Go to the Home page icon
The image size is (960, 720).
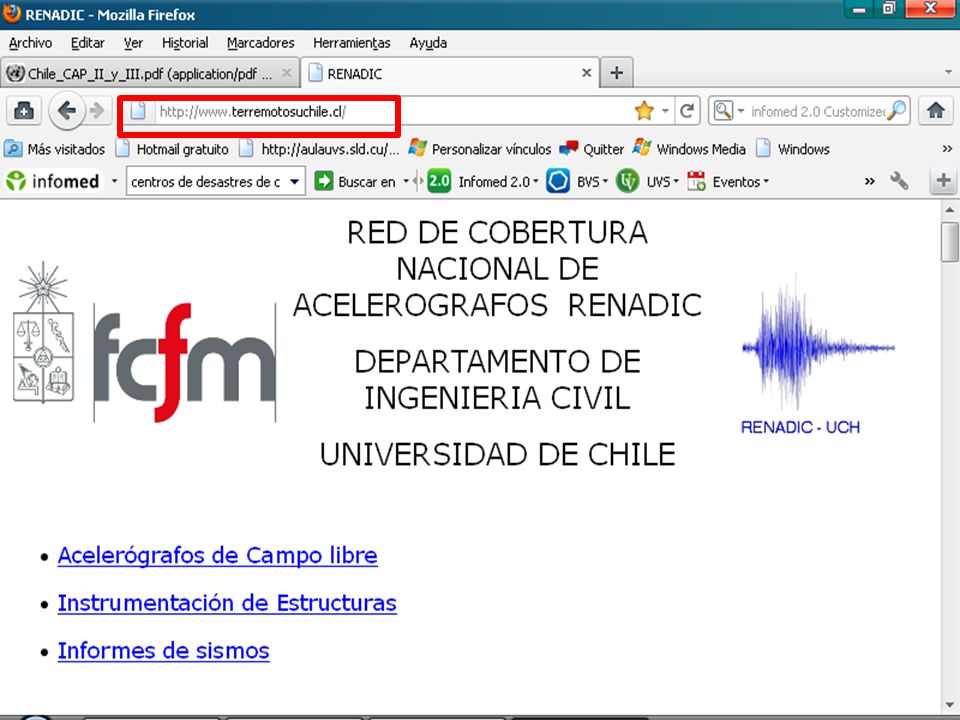pyautogui.click(x=936, y=111)
